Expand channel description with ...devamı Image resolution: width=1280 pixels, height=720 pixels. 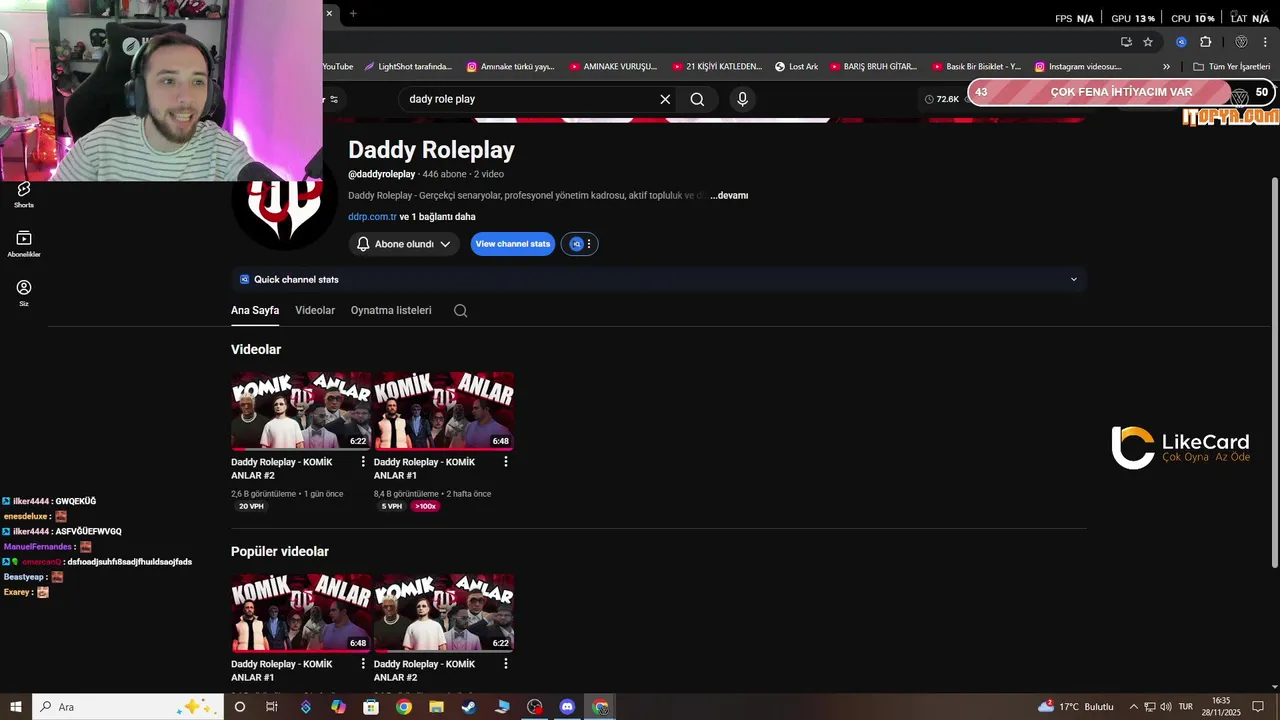tap(729, 195)
